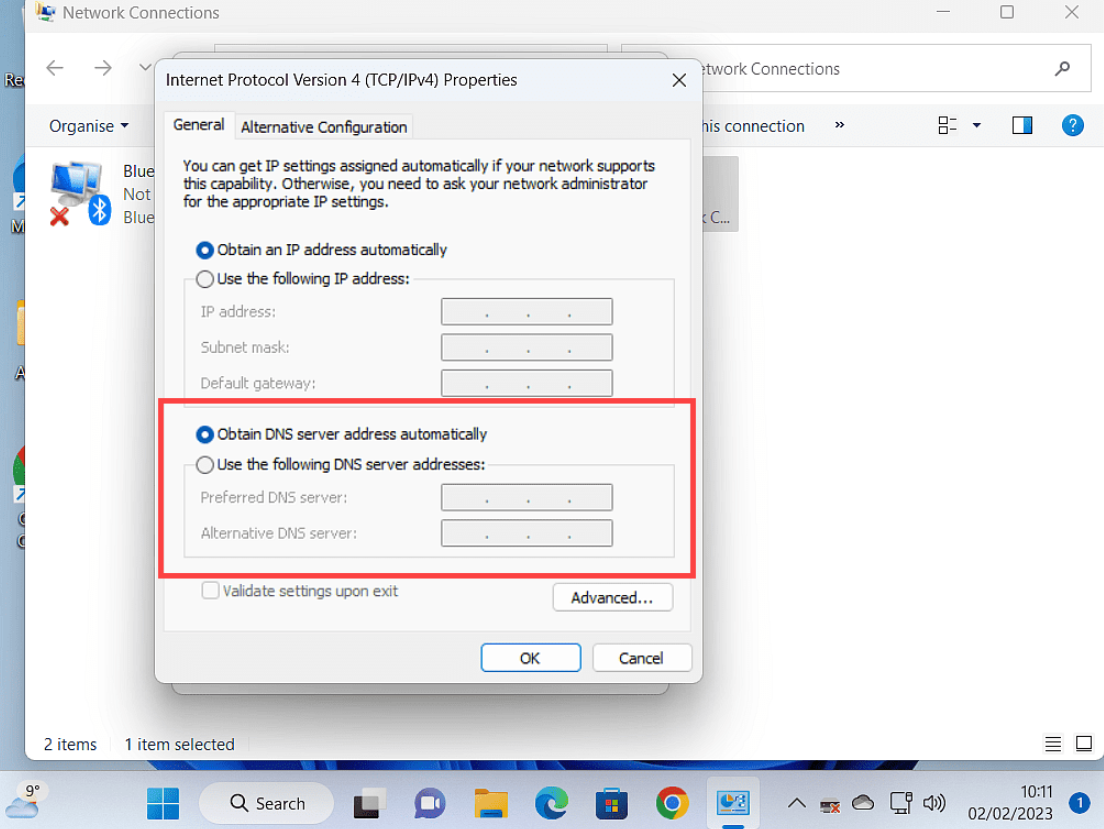
Task: Open the Help question mark icon
Action: tap(1072, 125)
